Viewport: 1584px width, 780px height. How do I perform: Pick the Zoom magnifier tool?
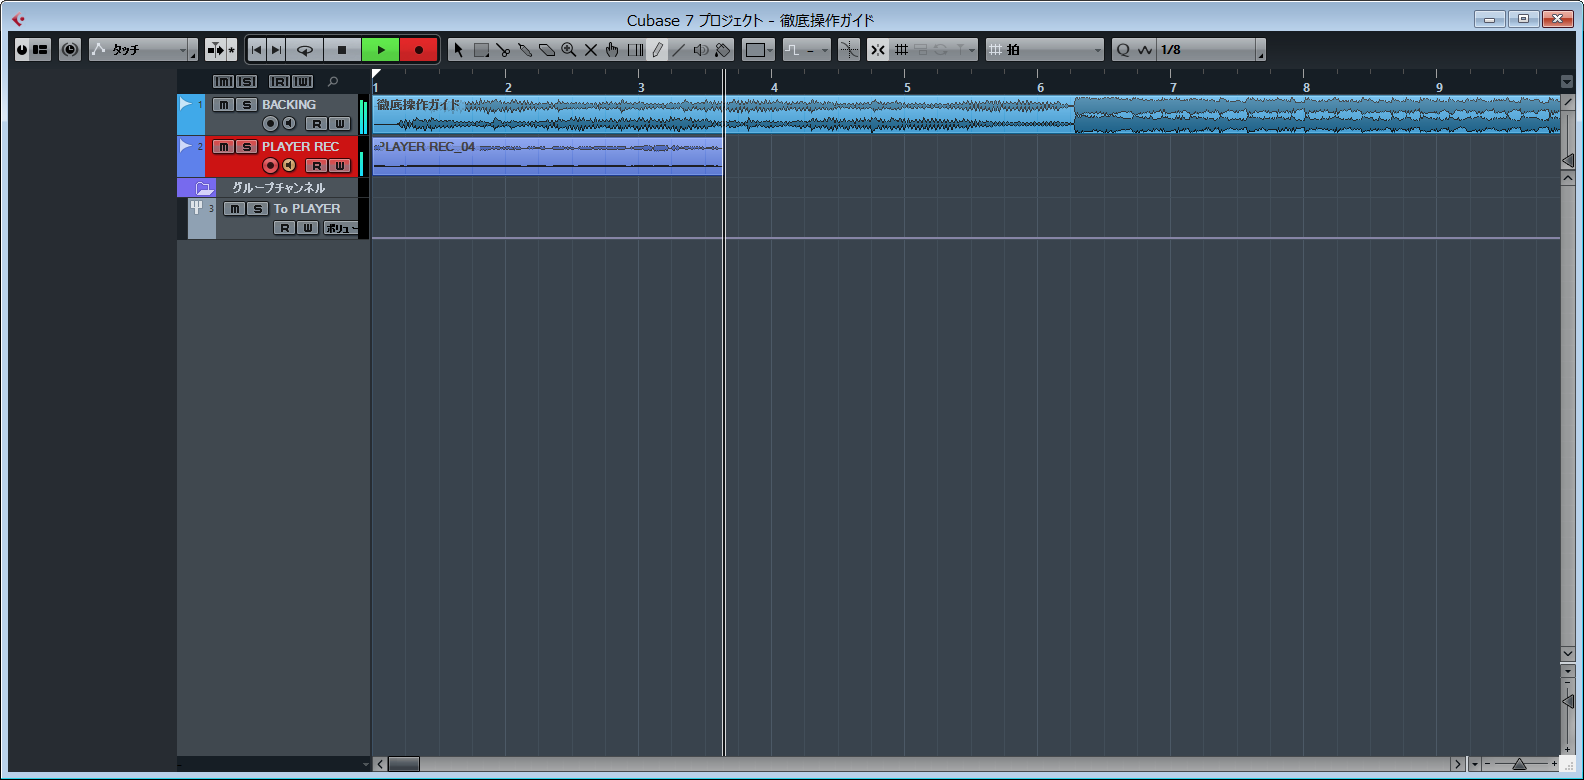pyautogui.click(x=569, y=50)
